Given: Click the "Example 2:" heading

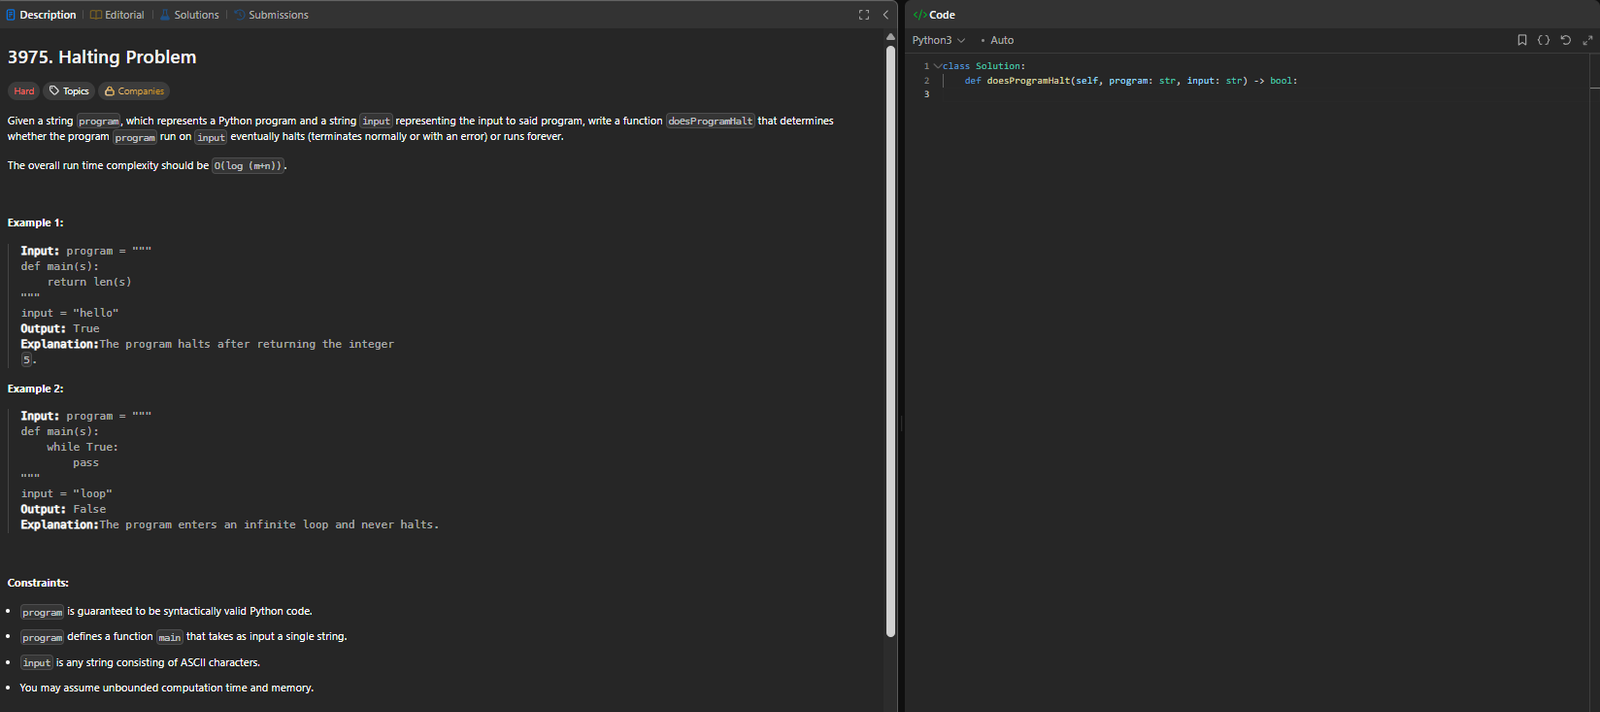Looking at the screenshot, I should 35,389.
